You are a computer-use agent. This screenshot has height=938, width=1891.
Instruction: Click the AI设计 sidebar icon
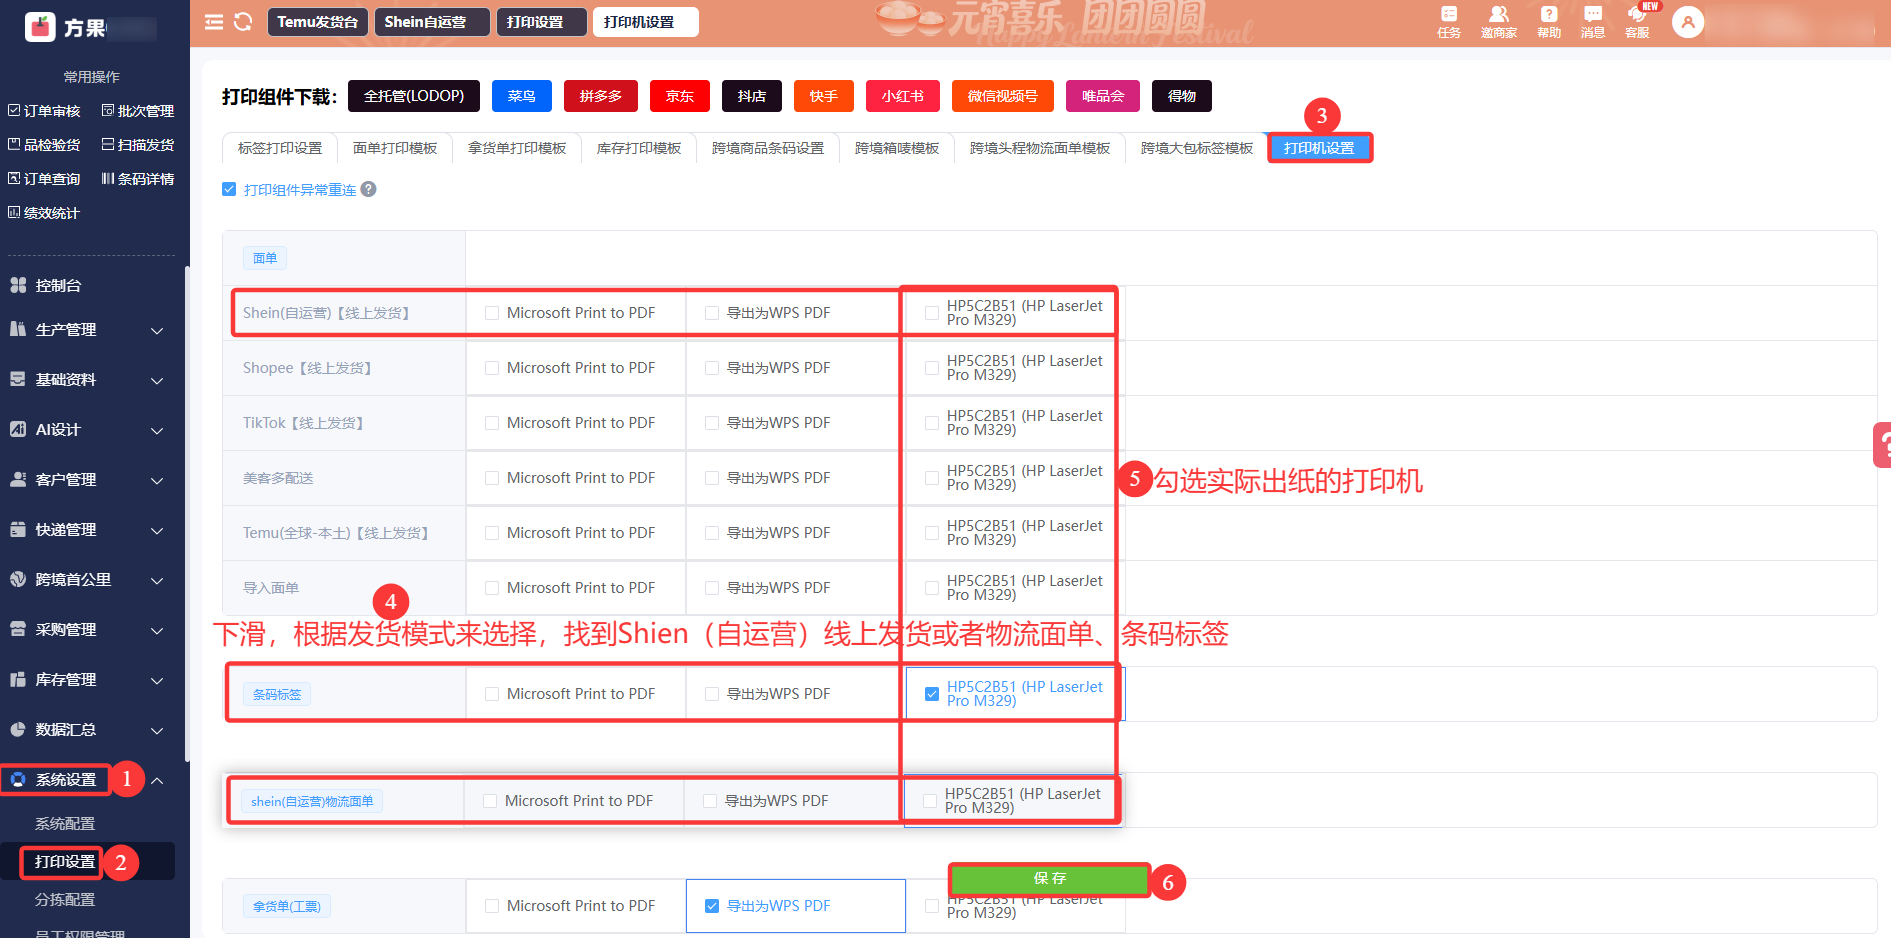[18, 429]
